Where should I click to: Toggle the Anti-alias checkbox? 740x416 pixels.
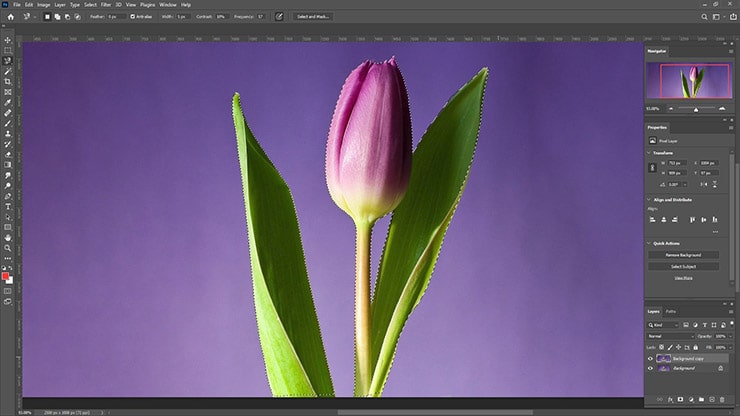(x=134, y=17)
